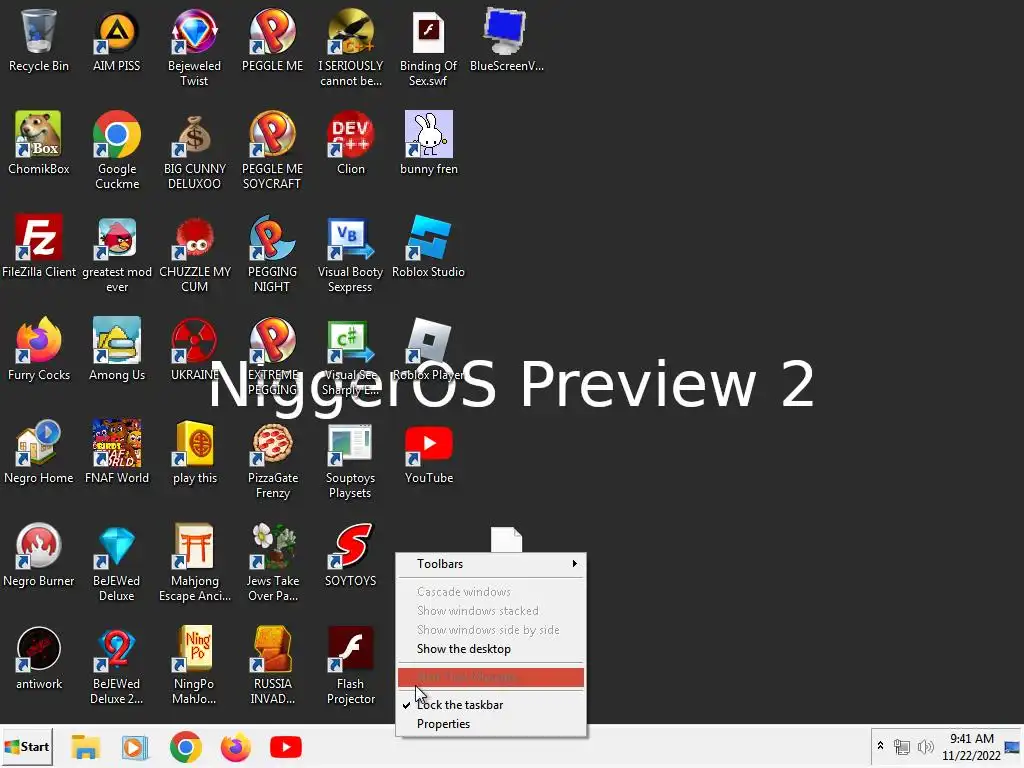Open the play this mahjong tile icon

(x=195, y=452)
